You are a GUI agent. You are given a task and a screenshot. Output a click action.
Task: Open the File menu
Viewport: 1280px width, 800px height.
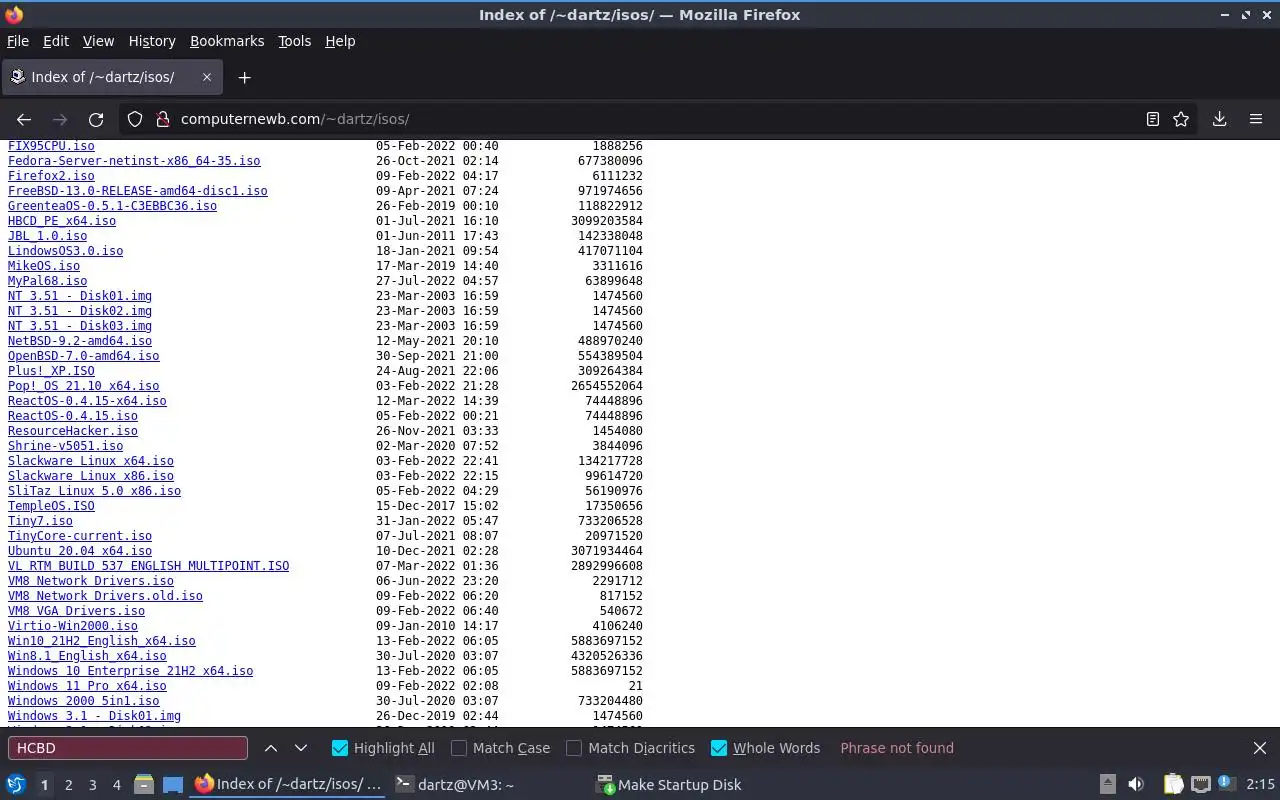pos(18,41)
